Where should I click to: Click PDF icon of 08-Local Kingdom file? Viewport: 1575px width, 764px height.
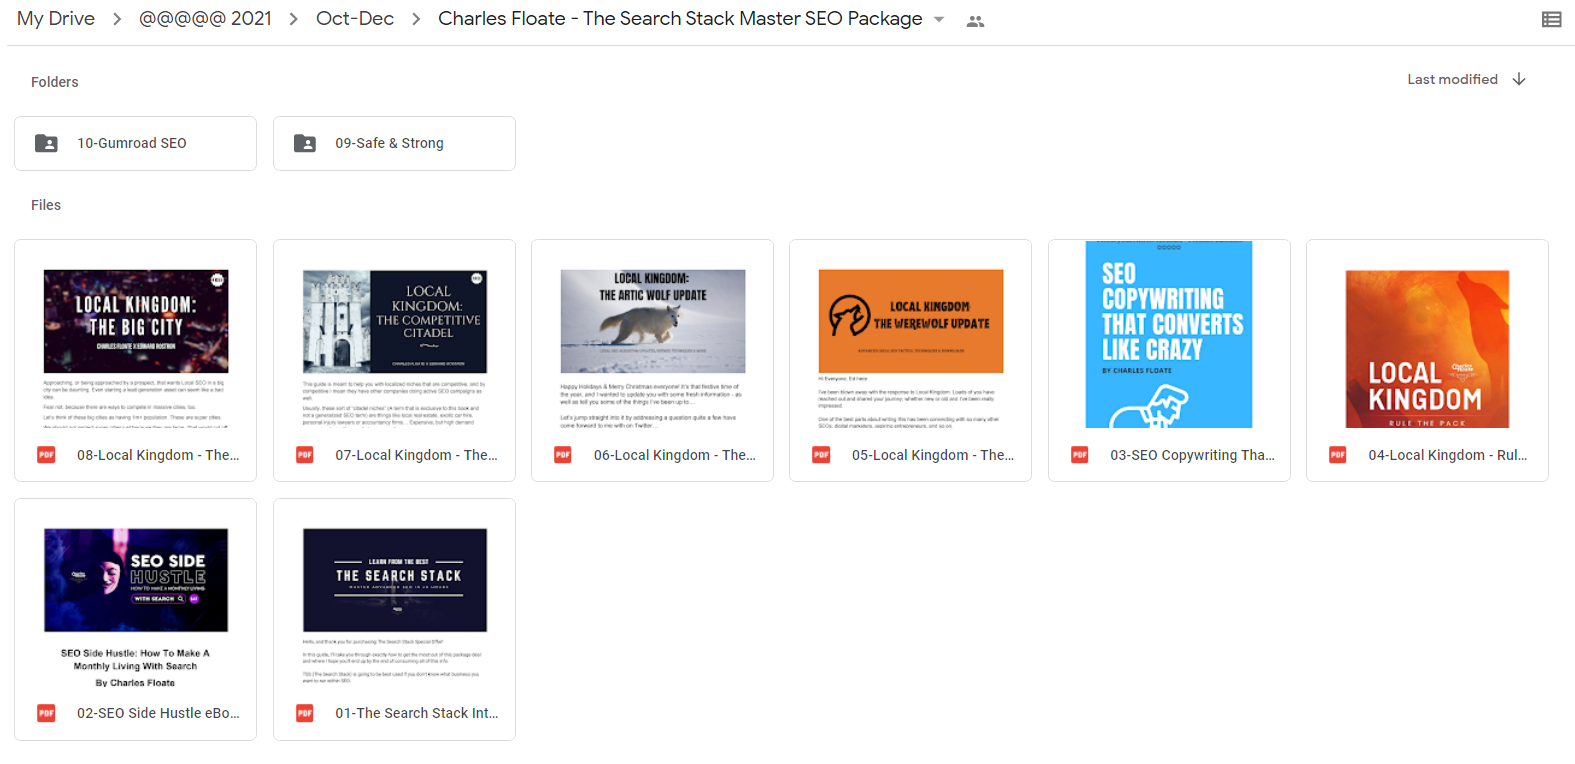[46, 455]
